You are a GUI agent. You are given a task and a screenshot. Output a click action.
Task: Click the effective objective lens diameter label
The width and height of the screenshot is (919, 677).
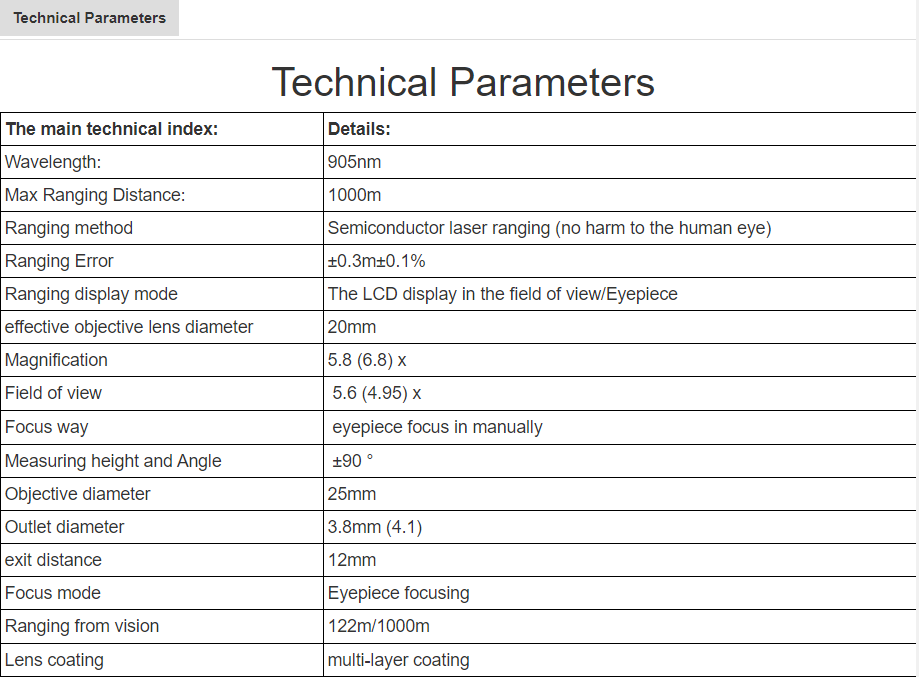(129, 327)
